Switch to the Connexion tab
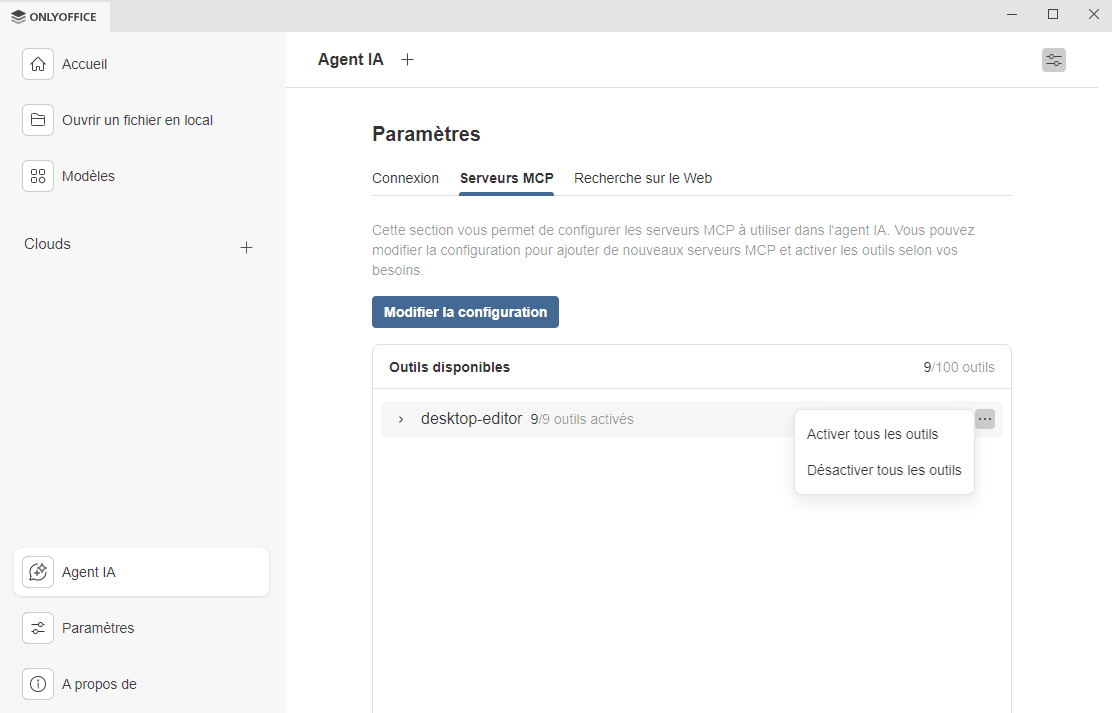Image resolution: width=1112 pixels, height=713 pixels. [405, 178]
